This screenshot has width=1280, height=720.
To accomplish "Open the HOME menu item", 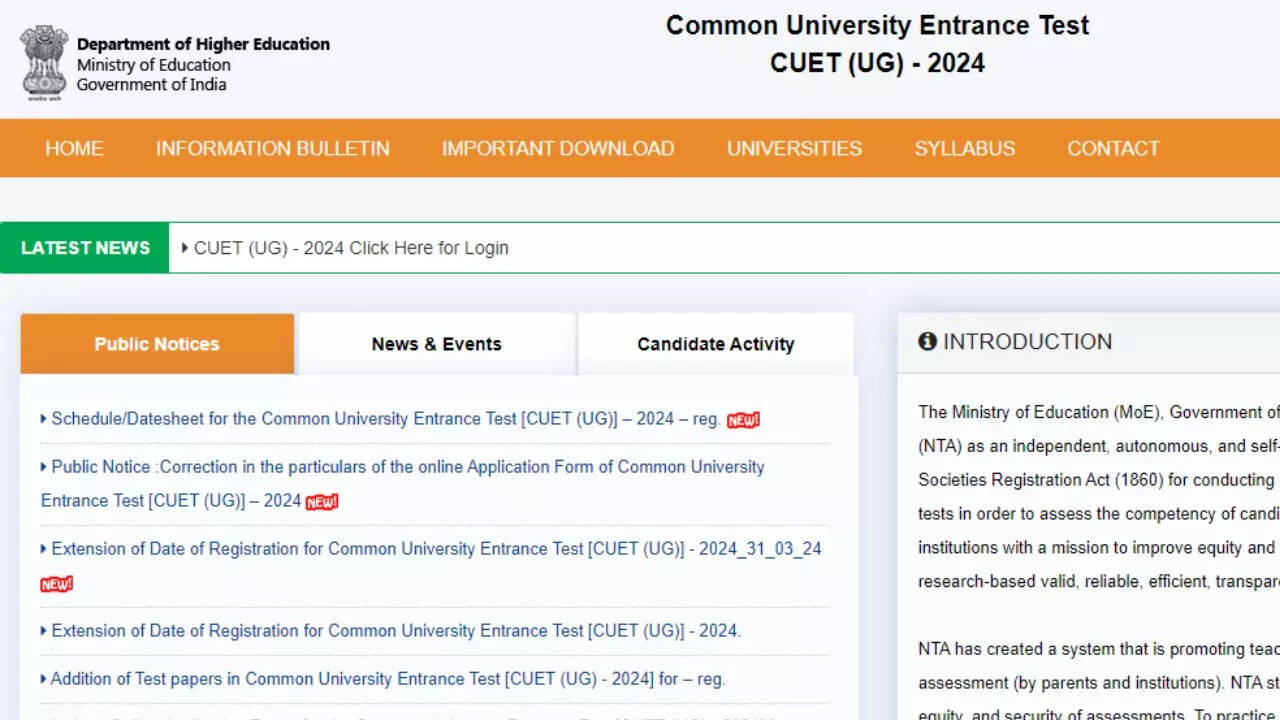I will coord(74,149).
